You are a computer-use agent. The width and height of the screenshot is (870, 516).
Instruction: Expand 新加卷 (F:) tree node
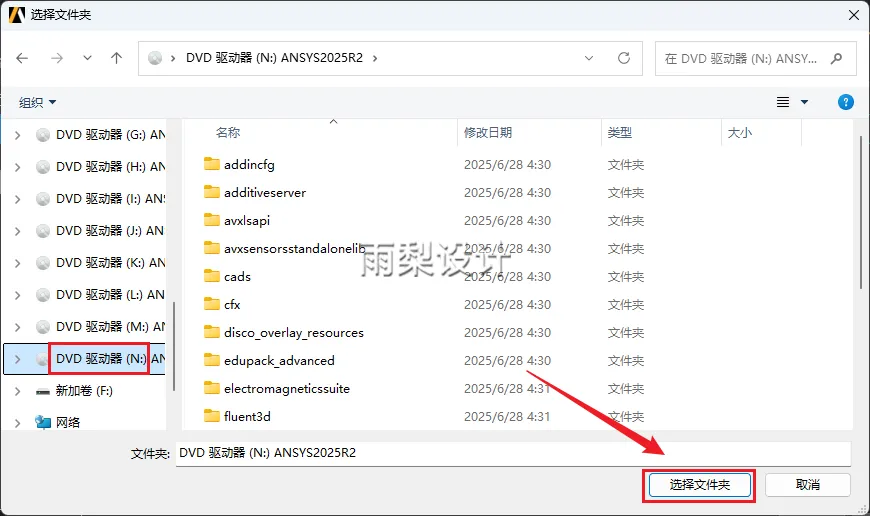18,391
